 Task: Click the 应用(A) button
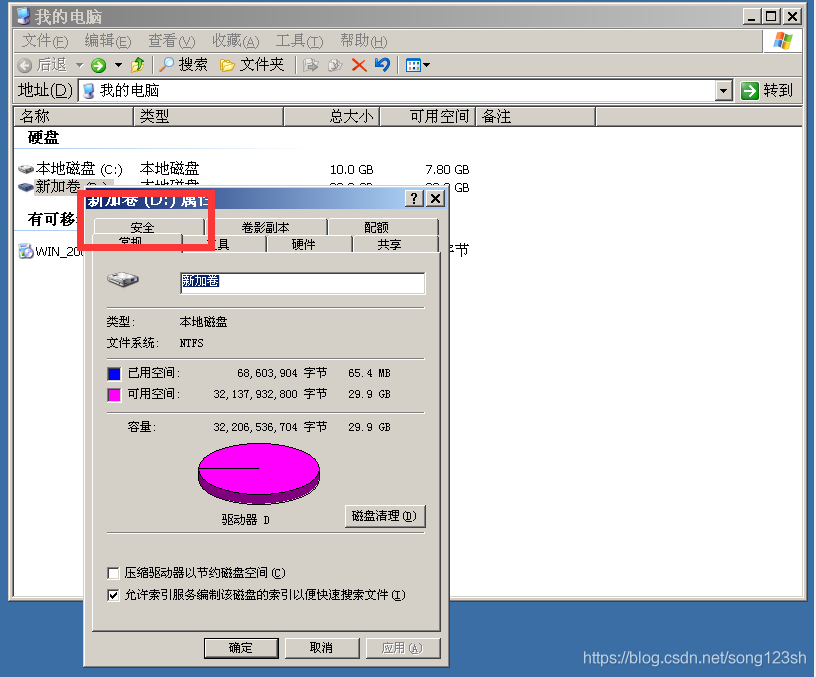(402, 648)
